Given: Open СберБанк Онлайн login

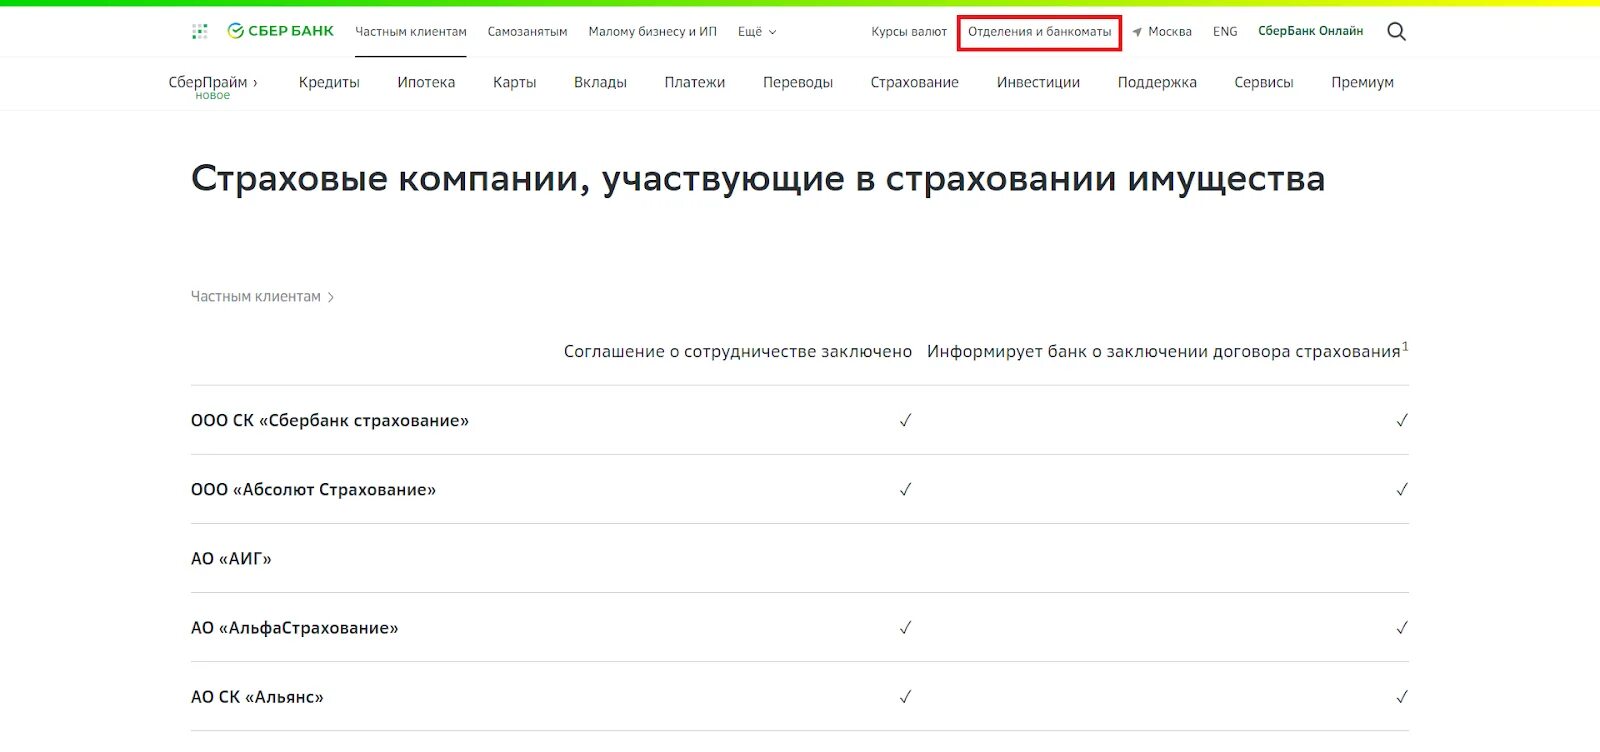Looking at the screenshot, I should coord(1310,31).
